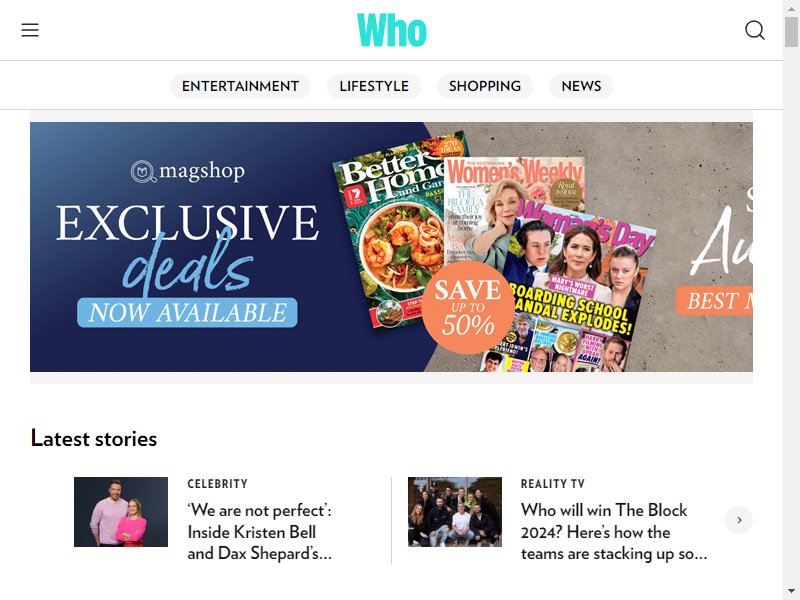Click the Save up to 50% badge
Image resolution: width=800 pixels, height=600 pixels.
point(468,308)
